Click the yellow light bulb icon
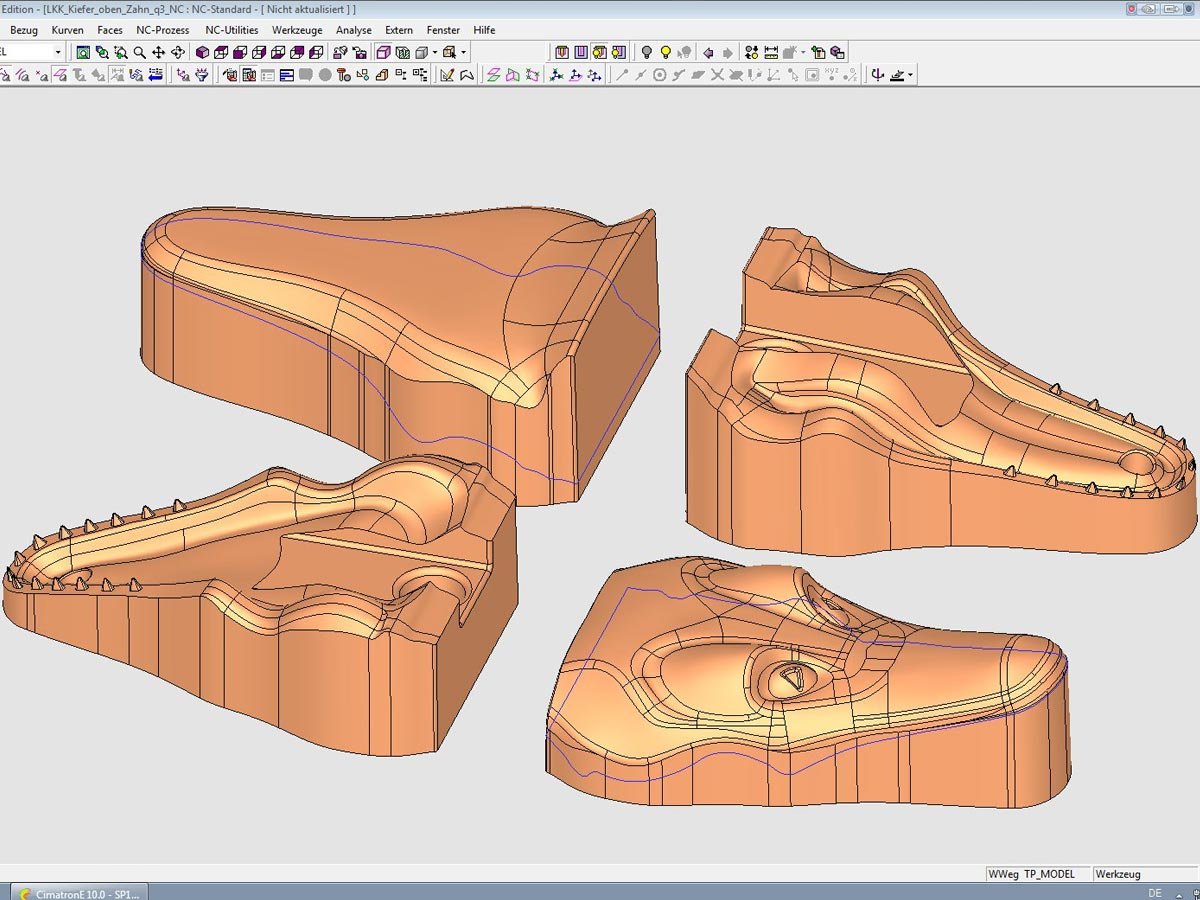 coord(665,52)
